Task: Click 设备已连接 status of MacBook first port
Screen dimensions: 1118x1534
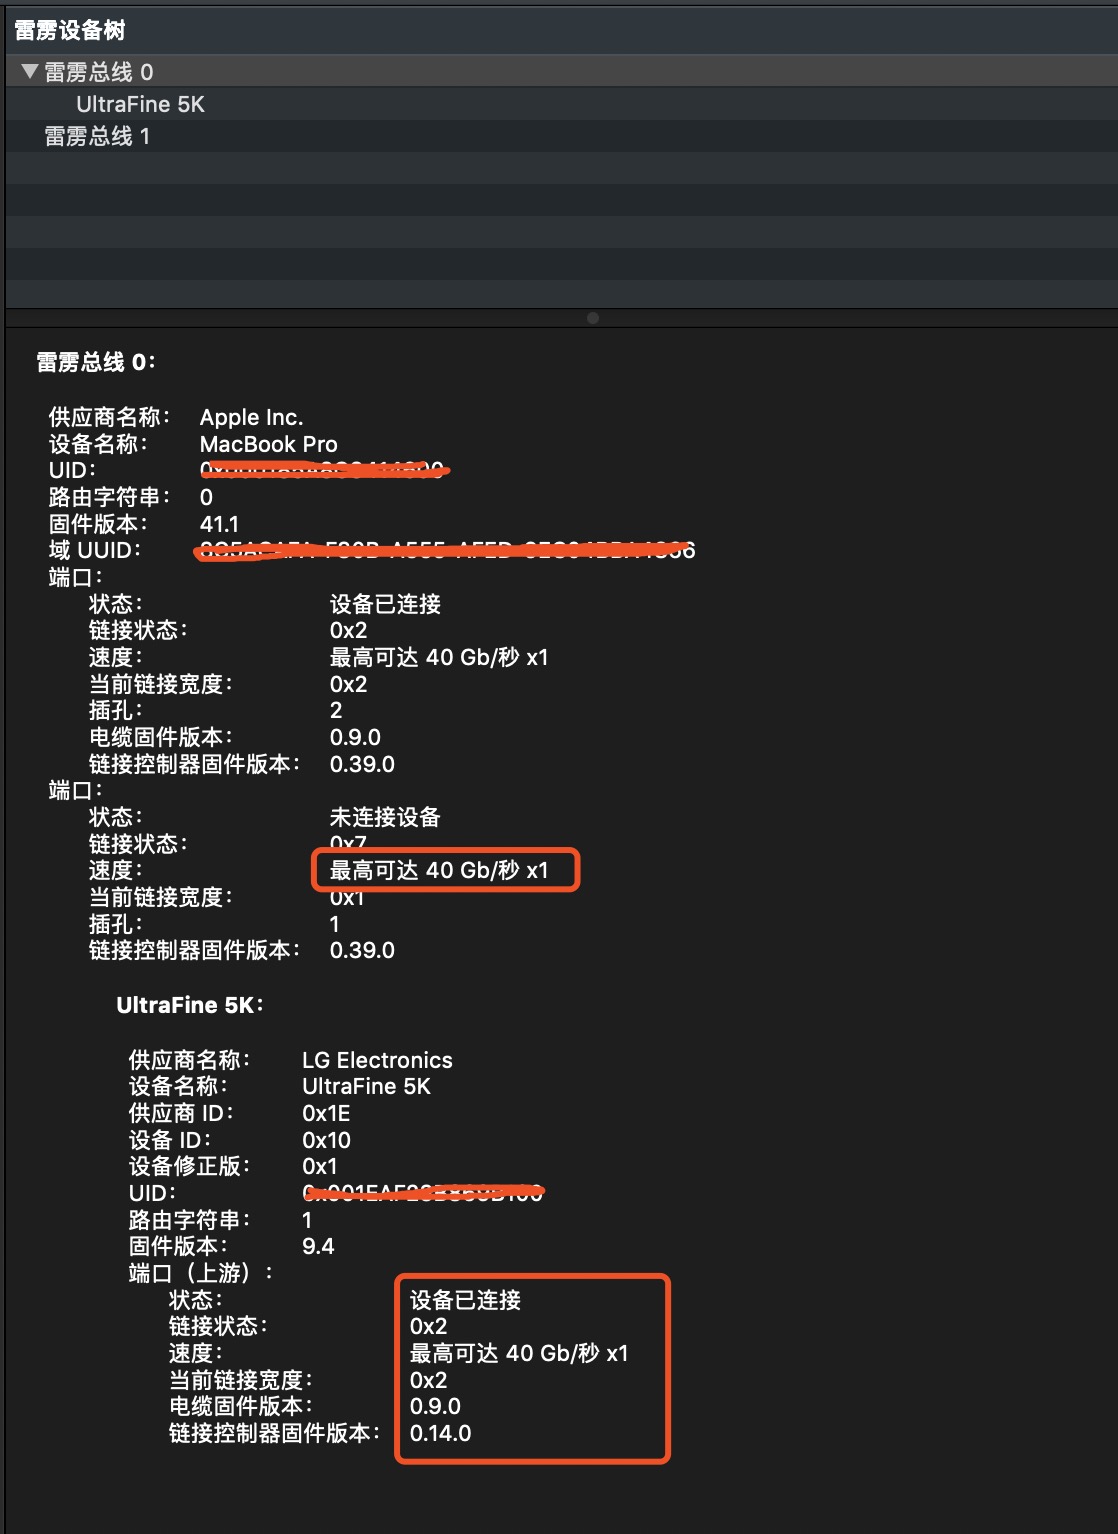Action: (385, 604)
